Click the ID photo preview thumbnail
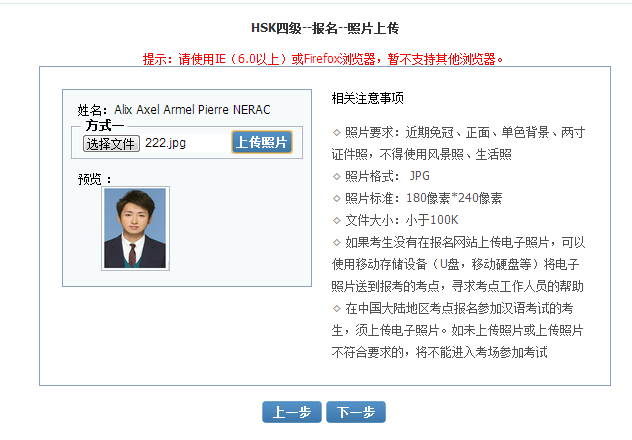632x440 pixels. (135, 228)
